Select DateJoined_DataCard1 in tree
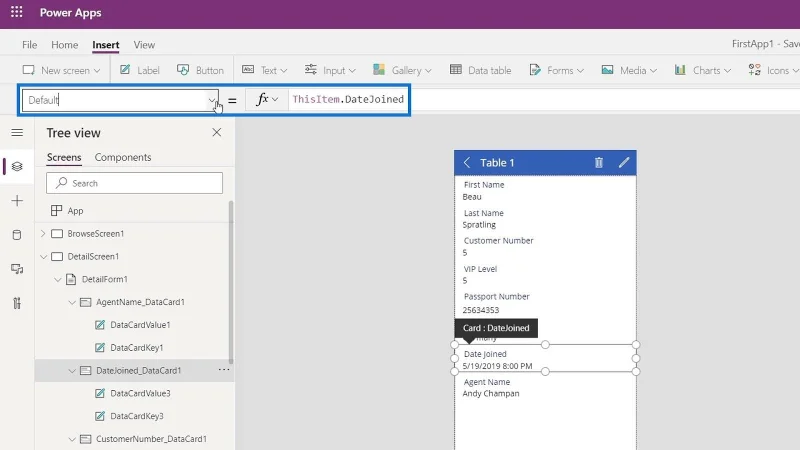This screenshot has width=800, height=450. (139, 370)
